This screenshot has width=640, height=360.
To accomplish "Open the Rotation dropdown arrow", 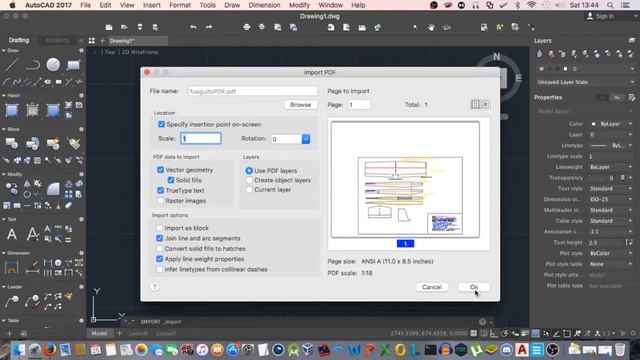I will (306, 139).
